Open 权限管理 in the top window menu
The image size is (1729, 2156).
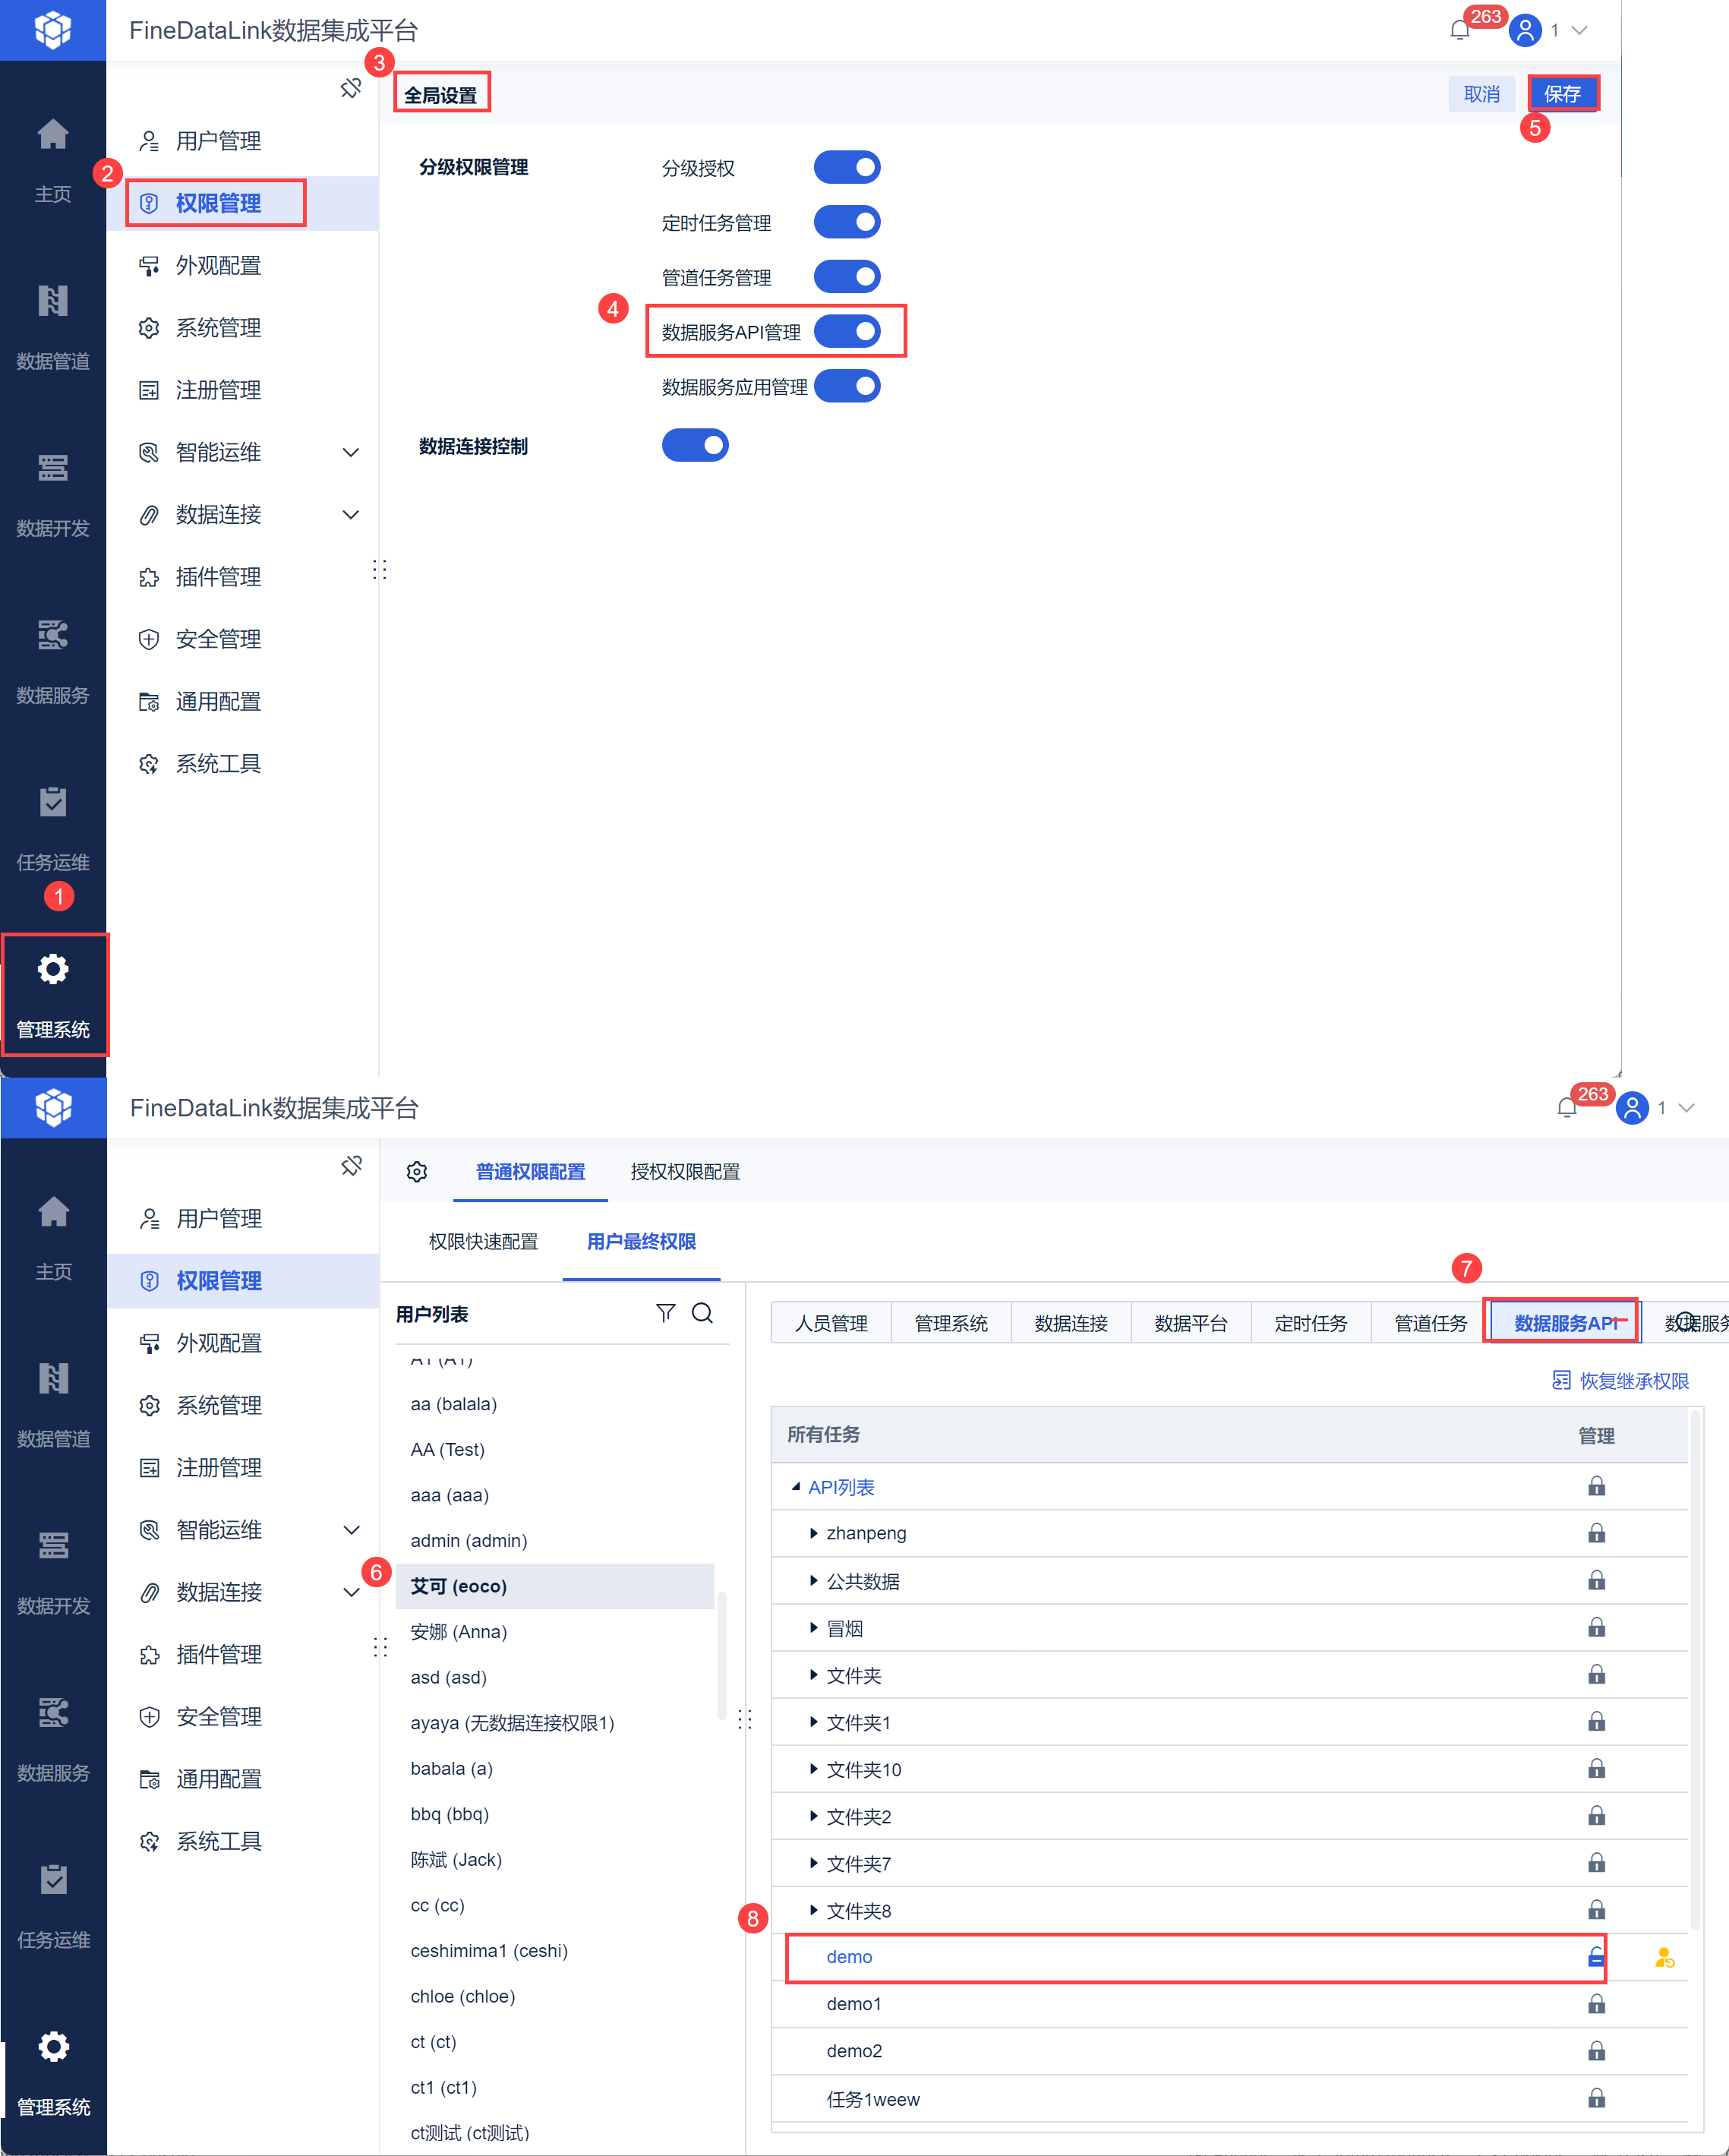point(242,203)
